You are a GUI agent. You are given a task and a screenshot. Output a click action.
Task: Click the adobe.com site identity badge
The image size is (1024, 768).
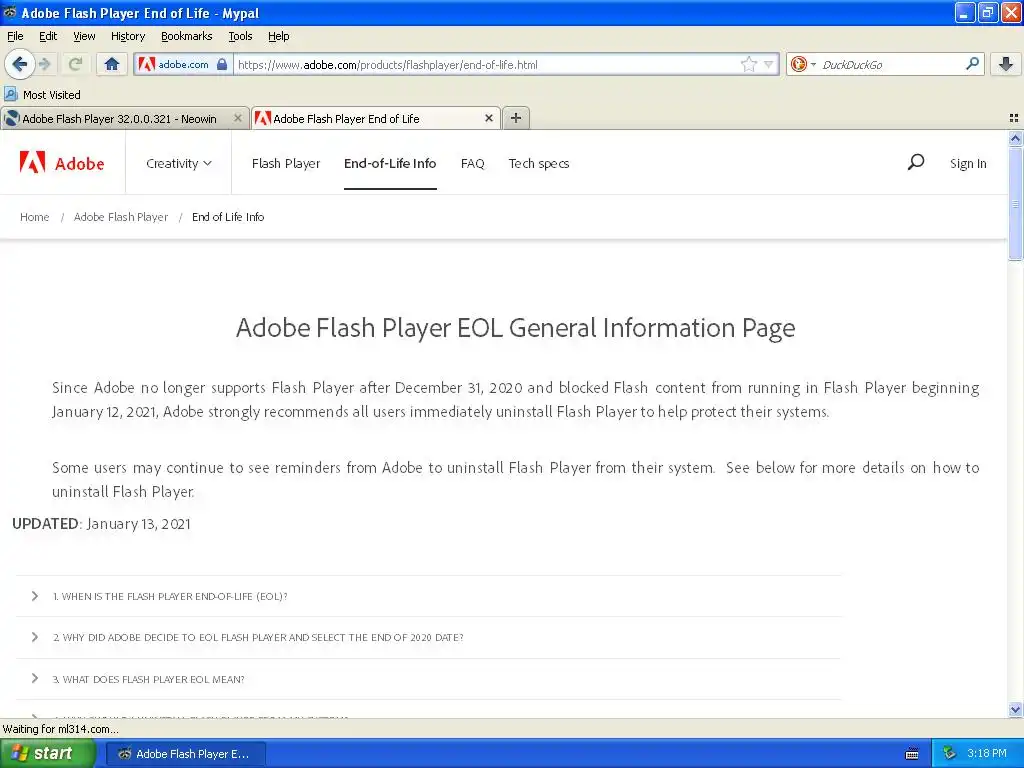pyautogui.click(x=182, y=64)
